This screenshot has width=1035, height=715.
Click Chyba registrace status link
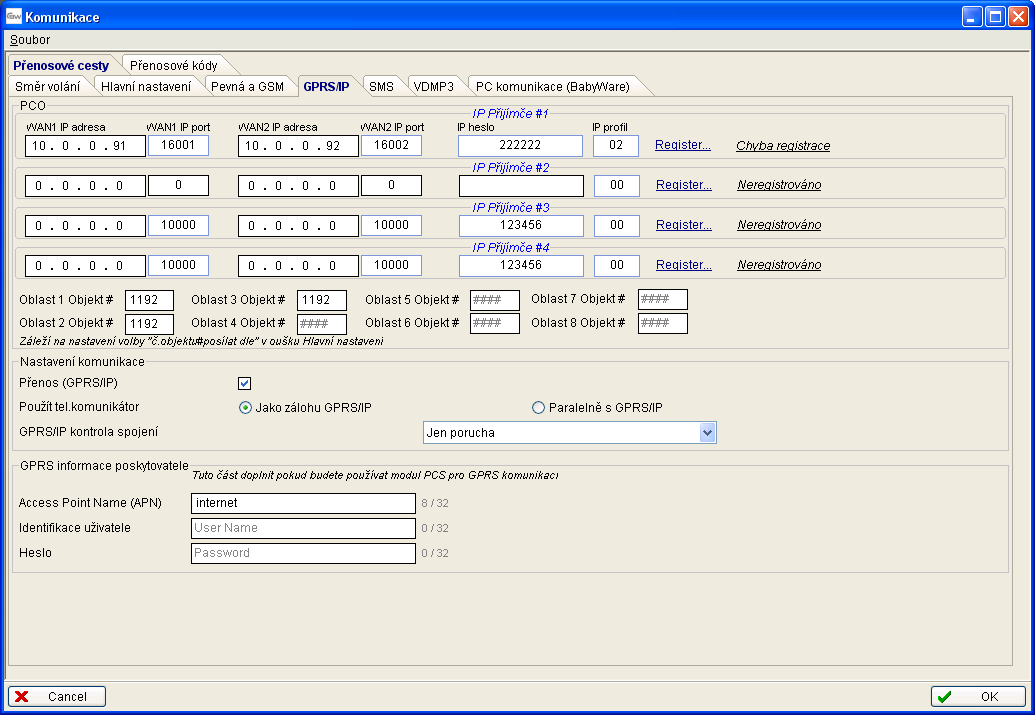[783, 146]
